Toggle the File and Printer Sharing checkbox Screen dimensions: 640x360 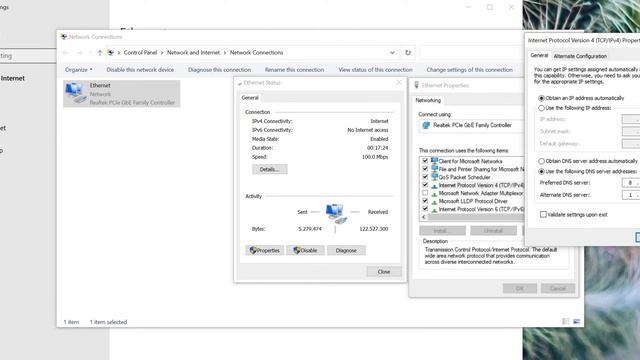(x=425, y=169)
